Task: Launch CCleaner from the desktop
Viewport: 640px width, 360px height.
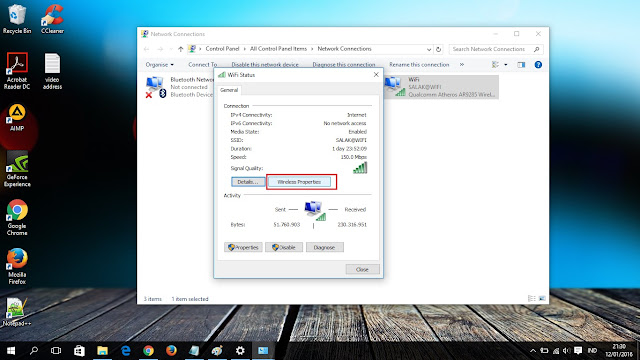Action: (x=52, y=19)
